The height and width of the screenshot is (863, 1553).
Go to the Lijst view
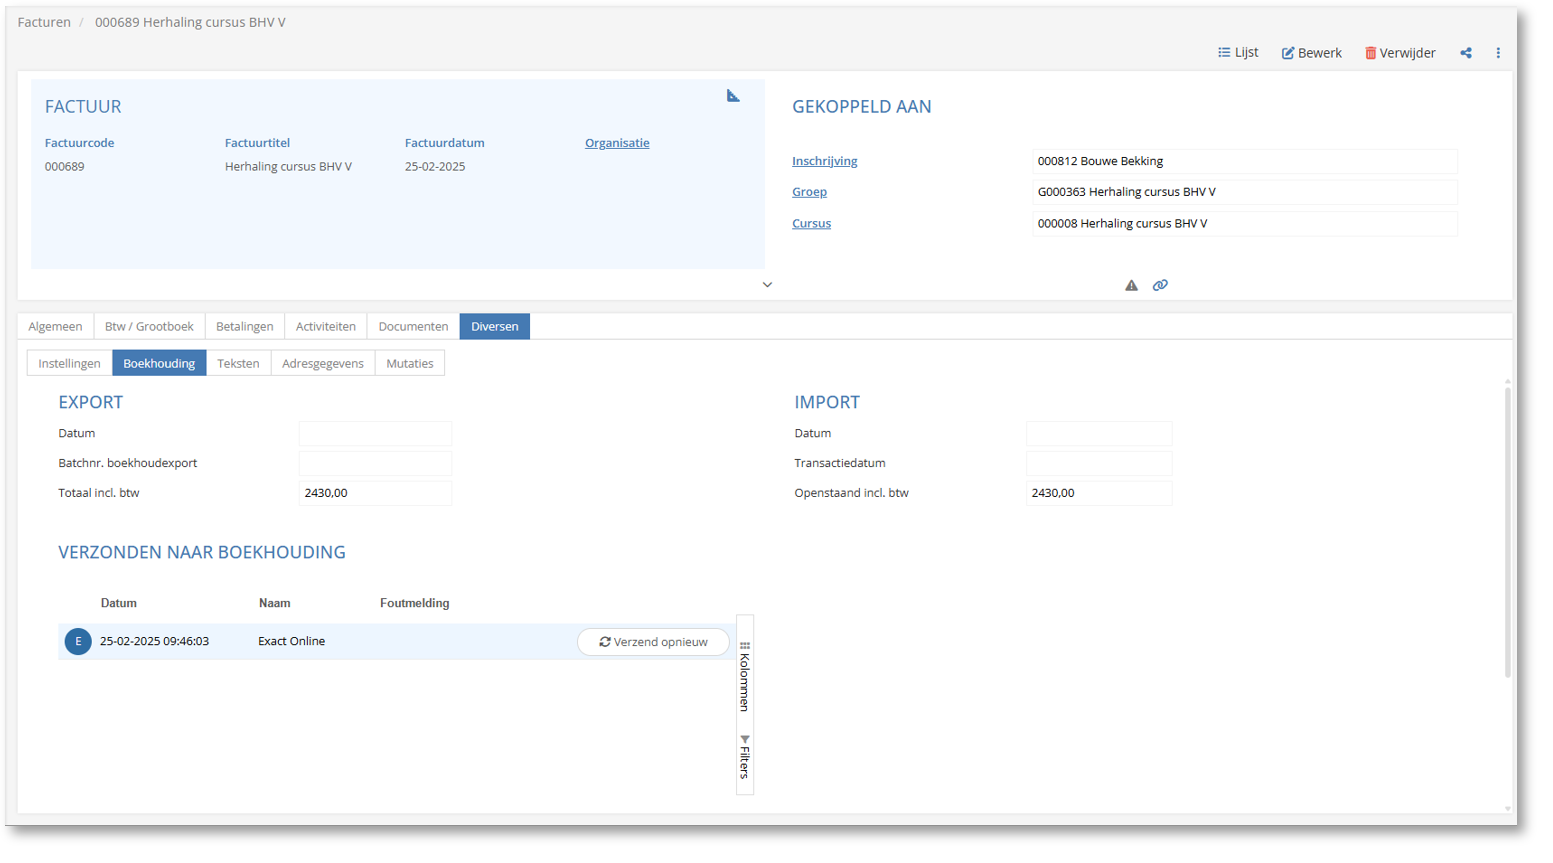coord(1237,53)
